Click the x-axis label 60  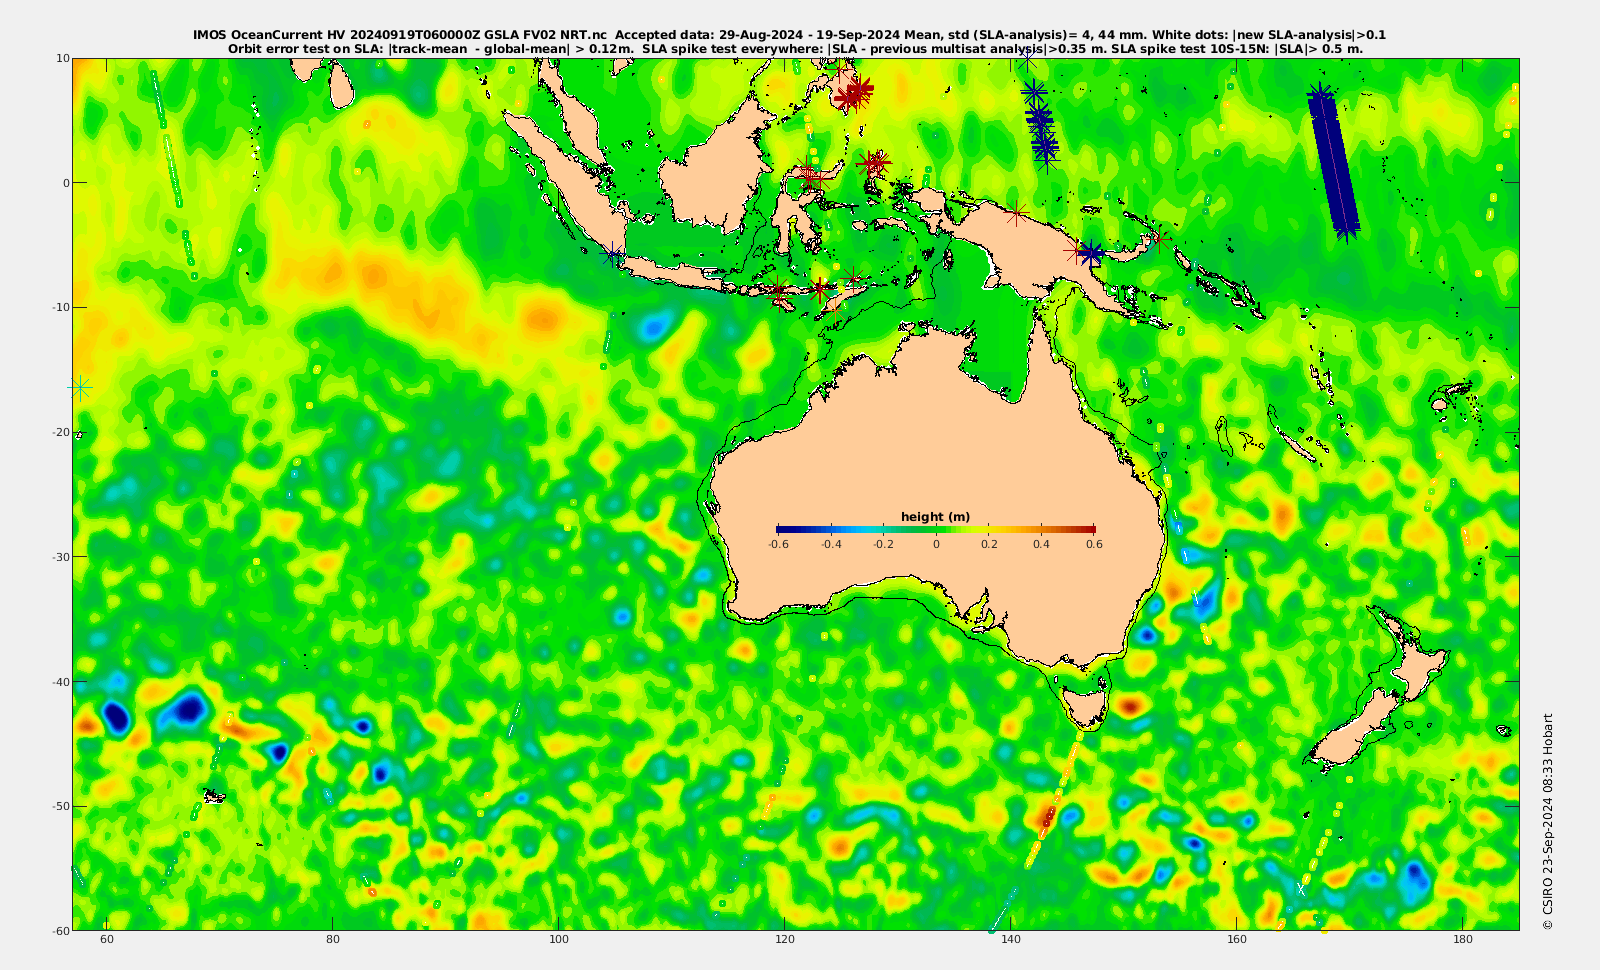pyautogui.click(x=107, y=940)
